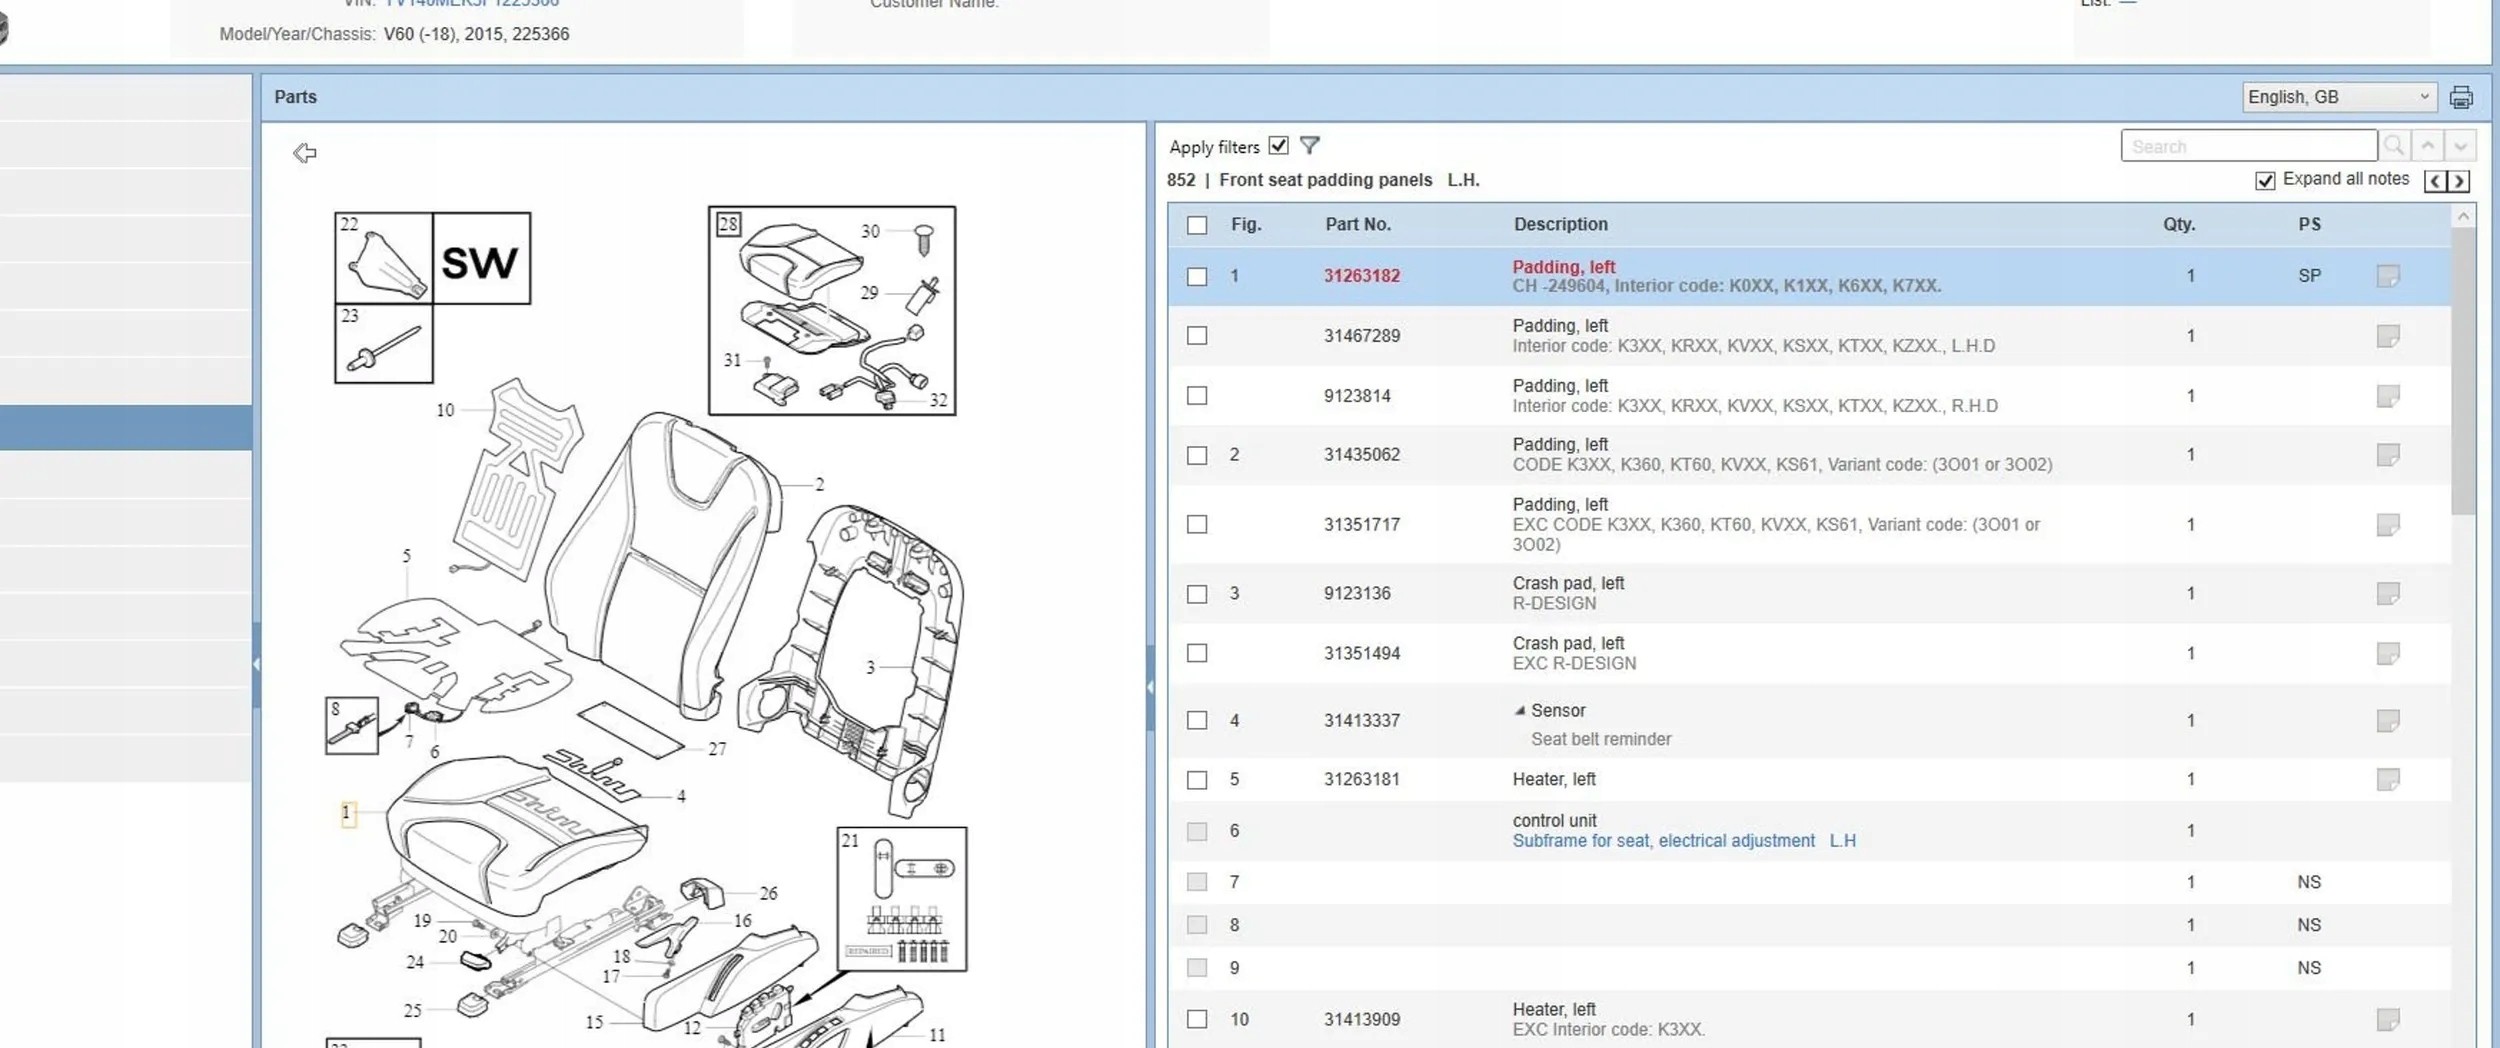Click the 'control unit' row text

pos(1555,821)
